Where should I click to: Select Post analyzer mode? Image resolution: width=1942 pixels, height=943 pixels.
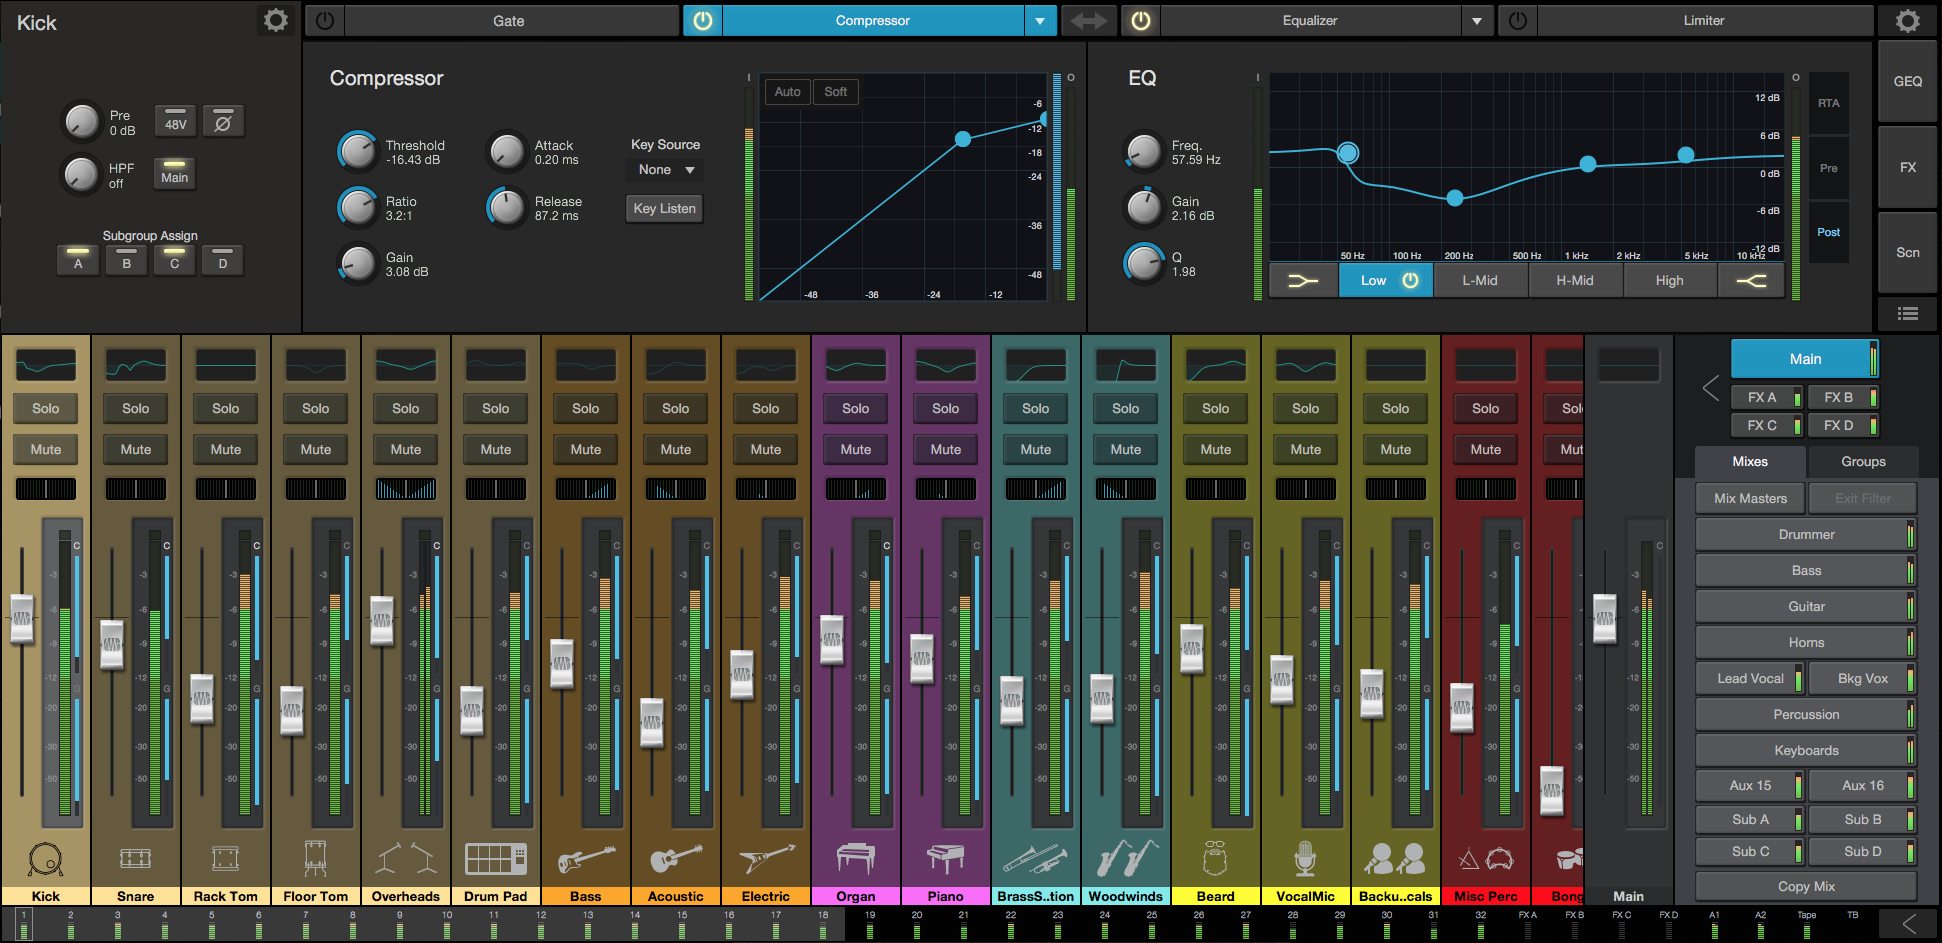coord(1828,232)
